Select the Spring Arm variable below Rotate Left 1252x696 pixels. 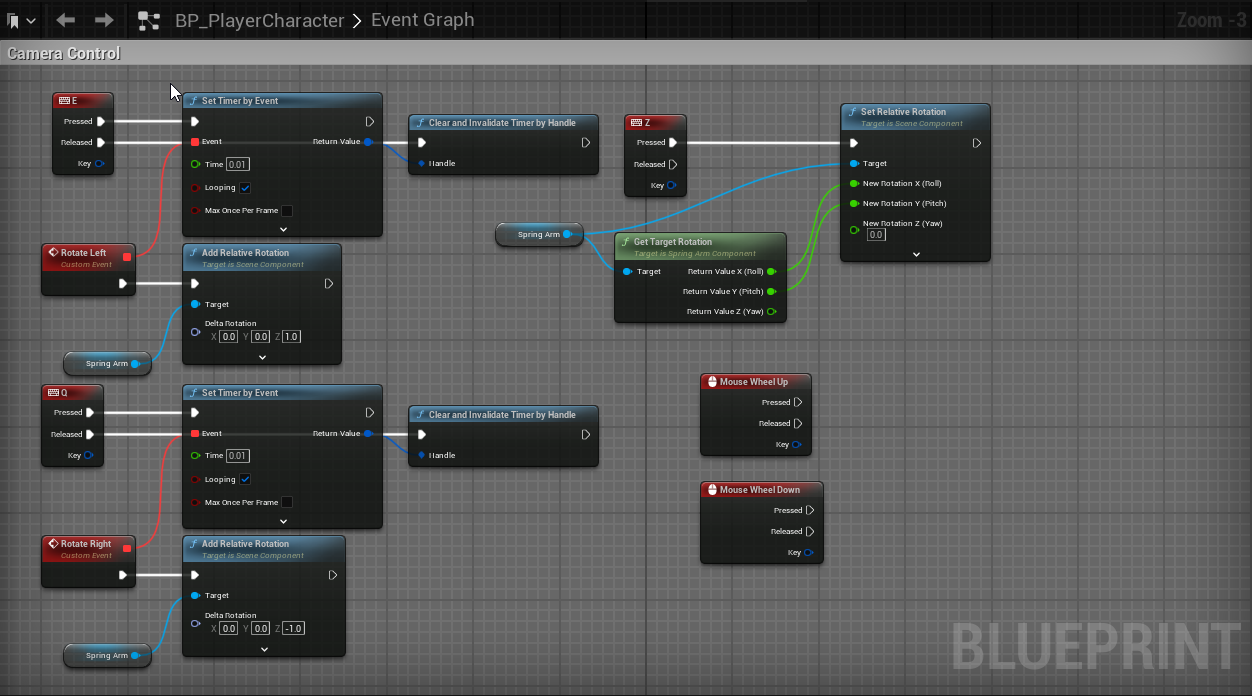107,364
